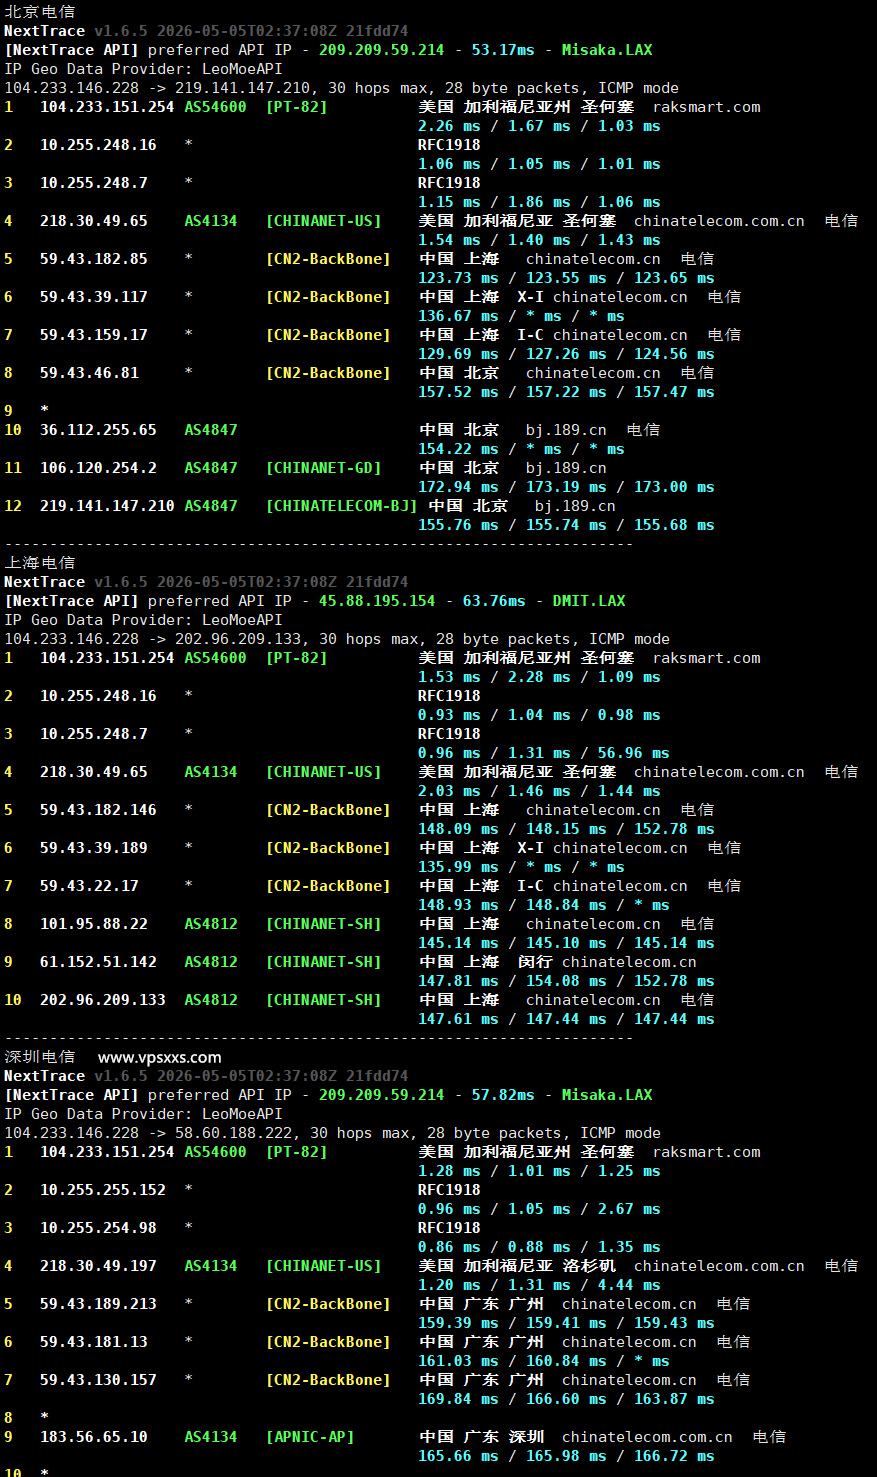The image size is (877, 1477).
Task: Select hop IP 61.152.51.142
Action: tap(98, 962)
